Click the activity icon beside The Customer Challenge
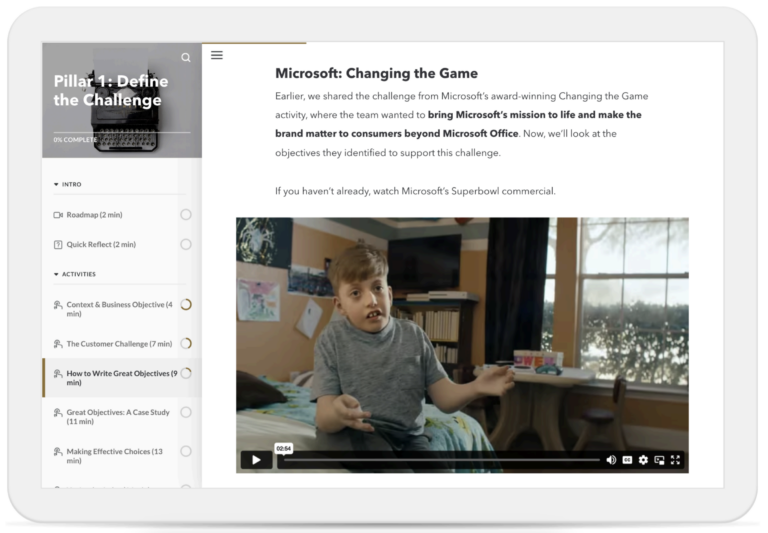The width and height of the screenshot is (768, 533). coord(58,344)
